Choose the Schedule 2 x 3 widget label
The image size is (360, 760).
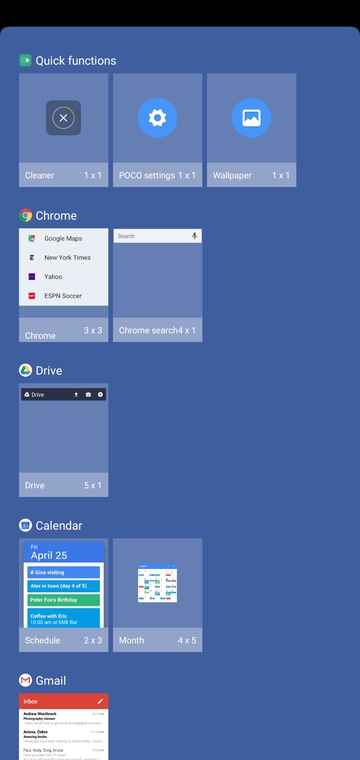pyautogui.click(x=63, y=640)
